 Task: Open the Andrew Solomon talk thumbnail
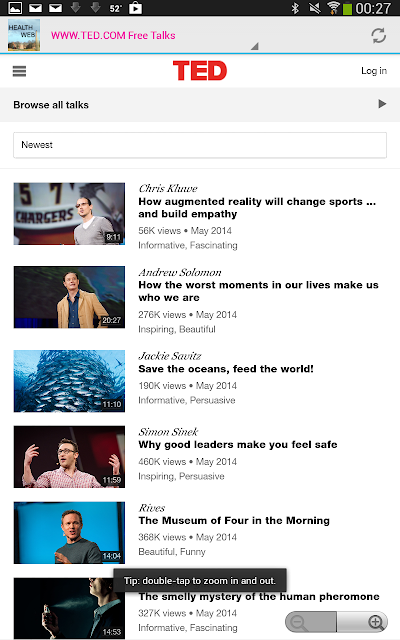pyautogui.click(x=69, y=297)
